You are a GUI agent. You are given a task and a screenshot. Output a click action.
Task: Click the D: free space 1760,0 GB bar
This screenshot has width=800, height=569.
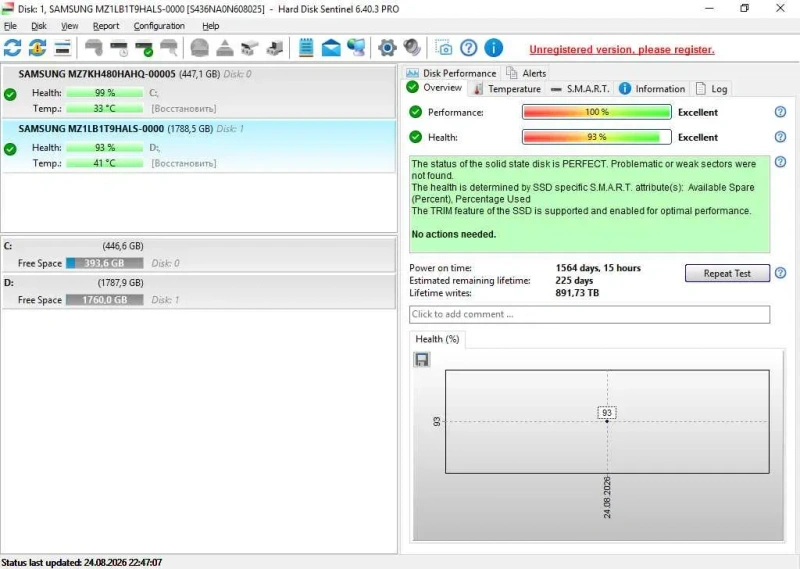click(x=105, y=300)
